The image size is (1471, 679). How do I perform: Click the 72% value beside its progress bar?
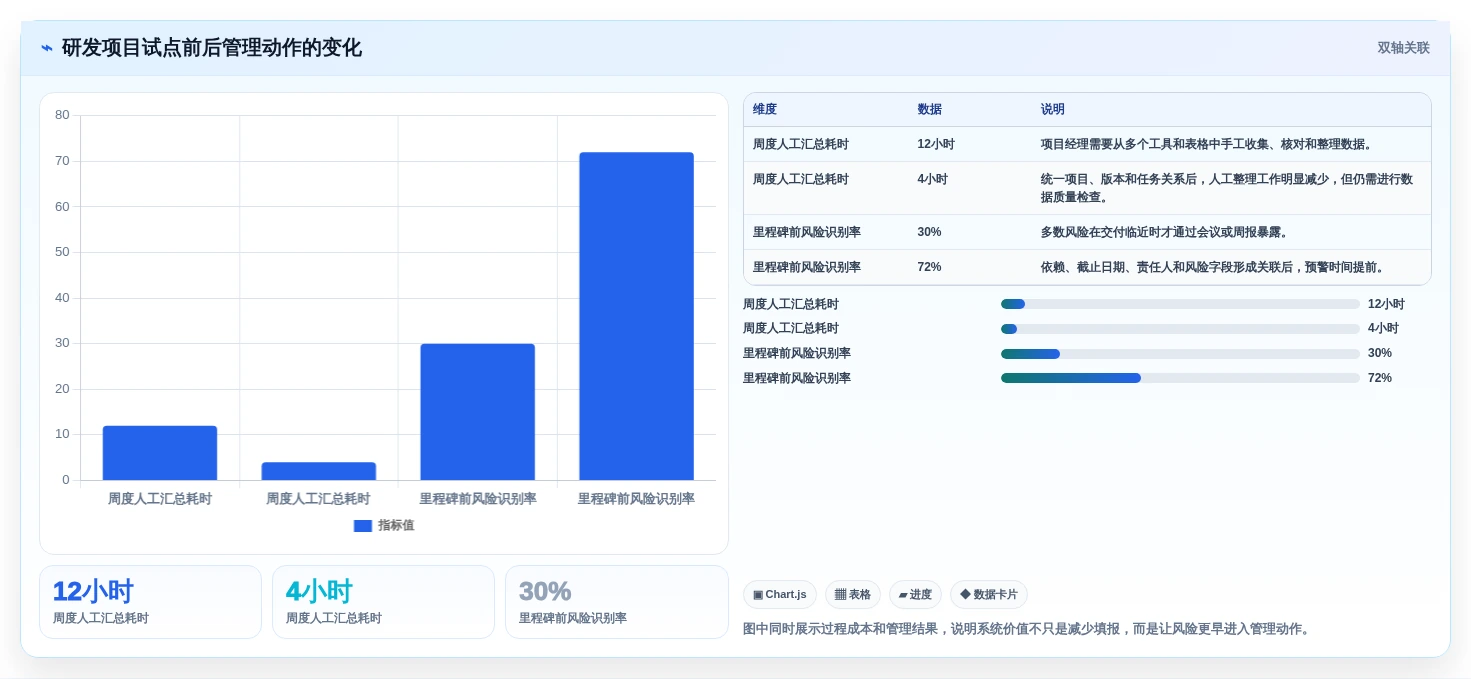(1380, 378)
